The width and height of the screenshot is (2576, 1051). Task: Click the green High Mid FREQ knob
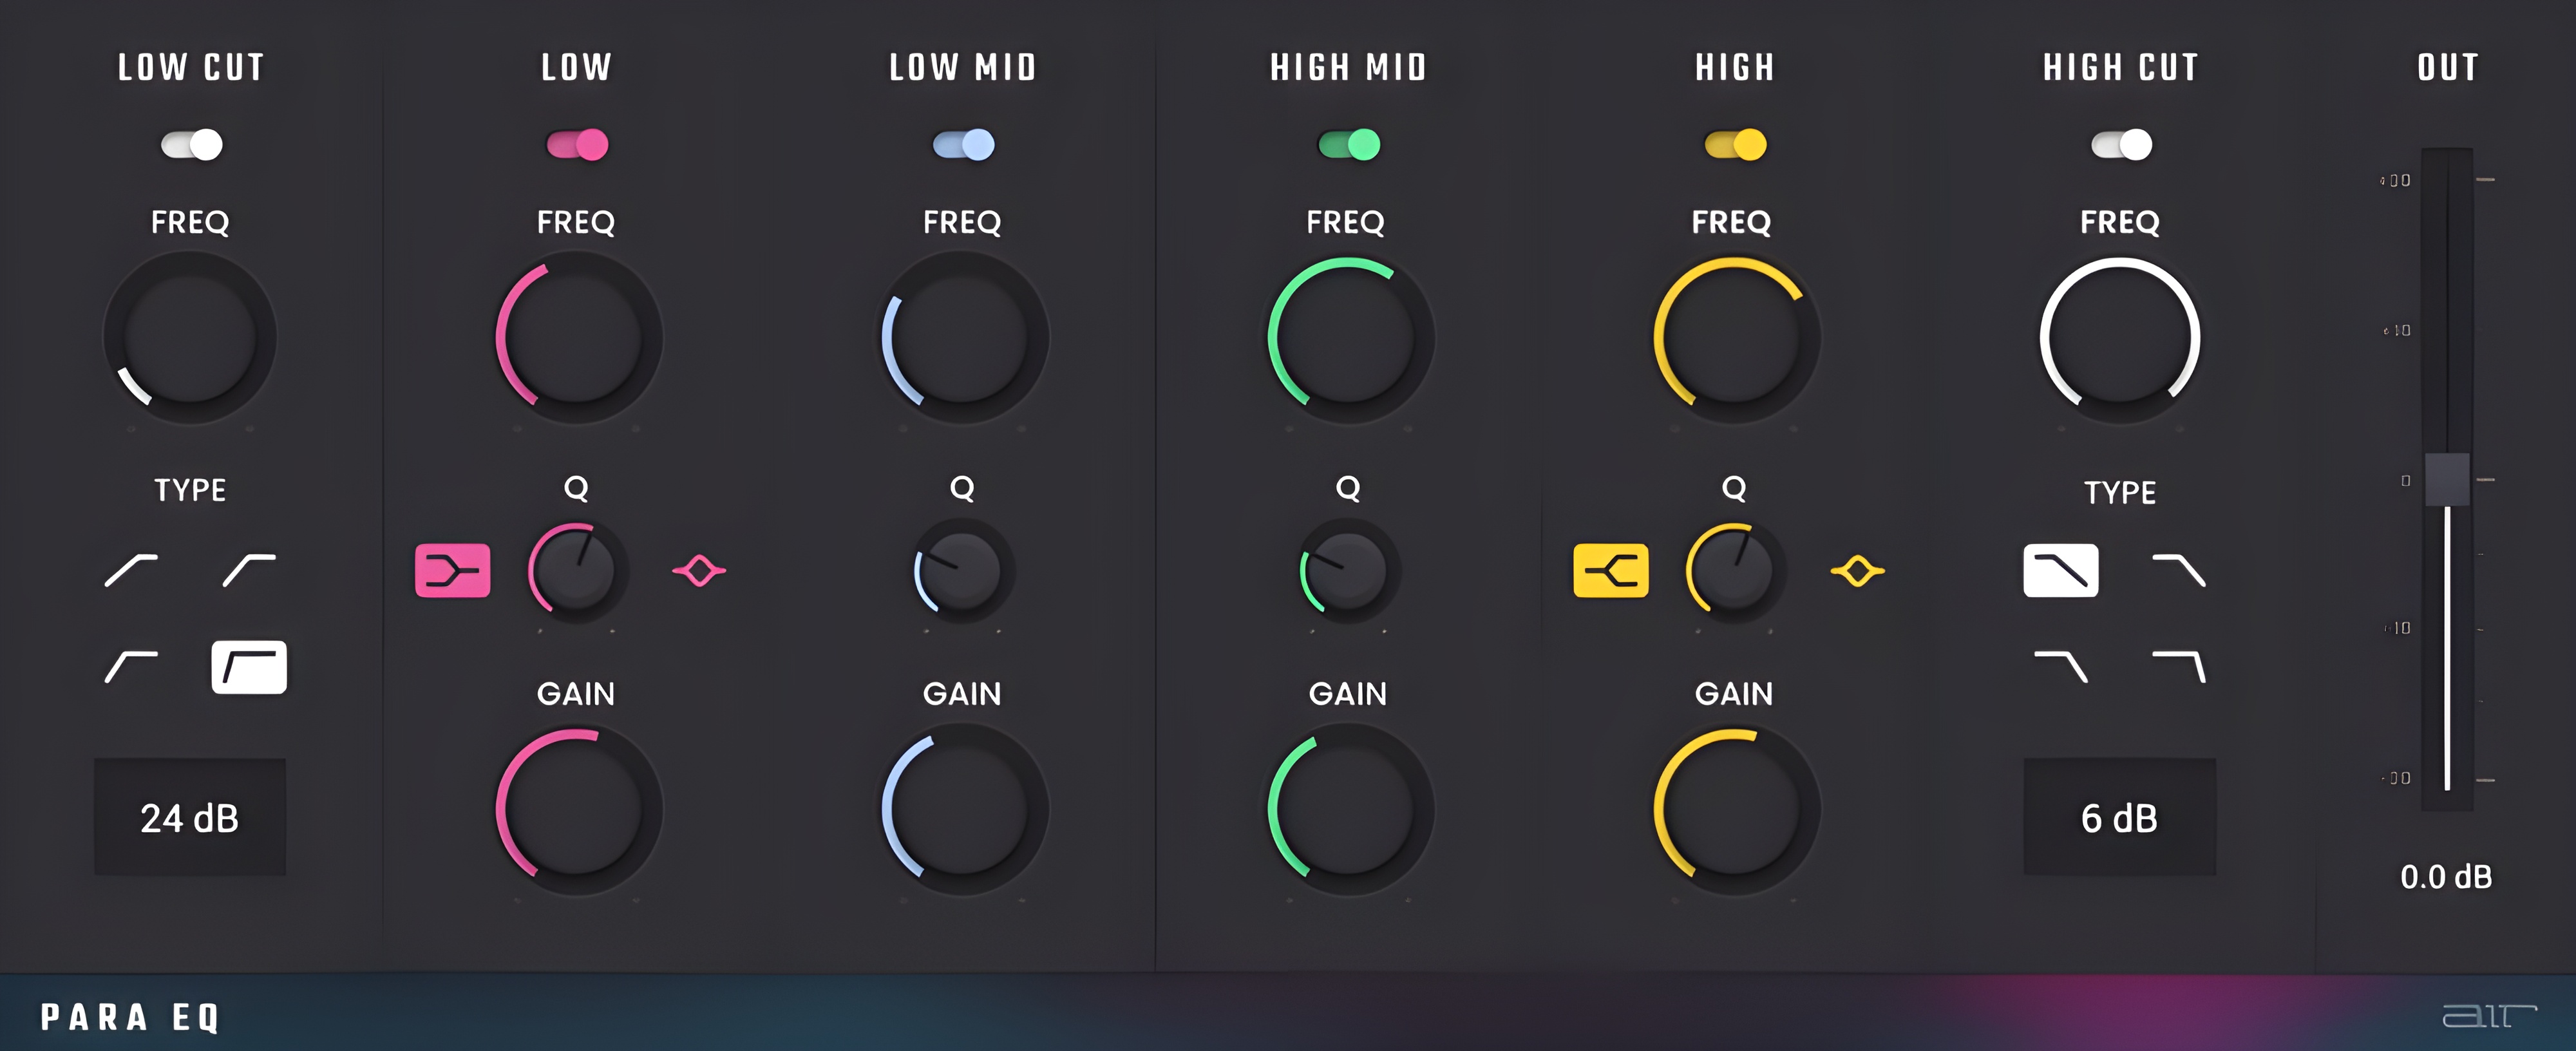pyautogui.click(x=1347, y=337)
